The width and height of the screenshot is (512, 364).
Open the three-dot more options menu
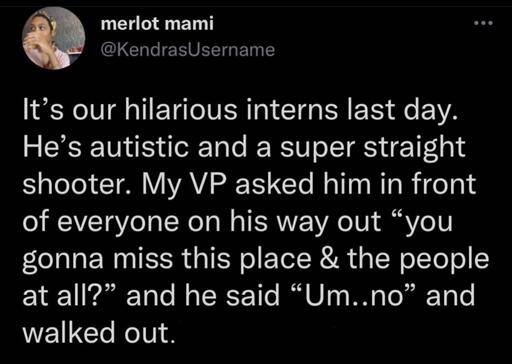483,23
